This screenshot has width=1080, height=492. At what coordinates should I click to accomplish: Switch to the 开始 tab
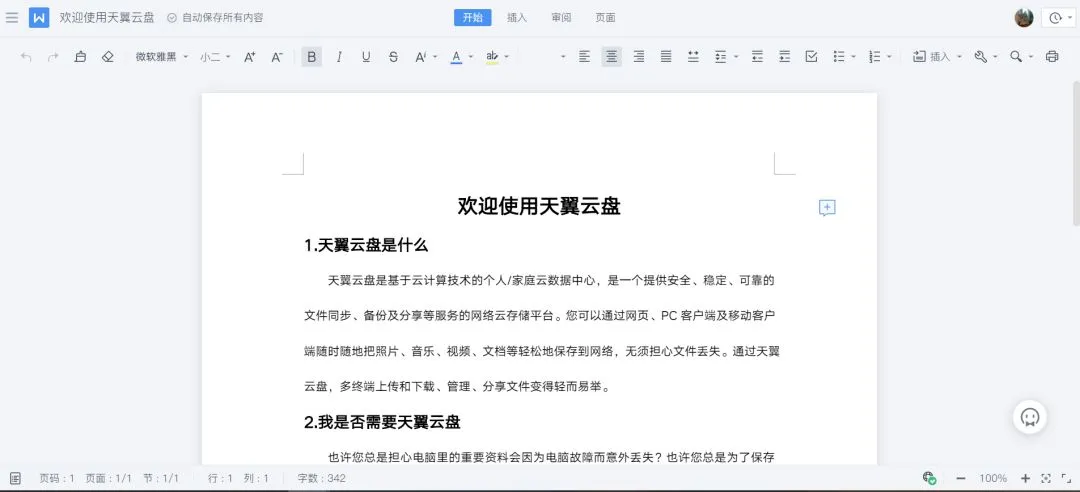(472, 18)
